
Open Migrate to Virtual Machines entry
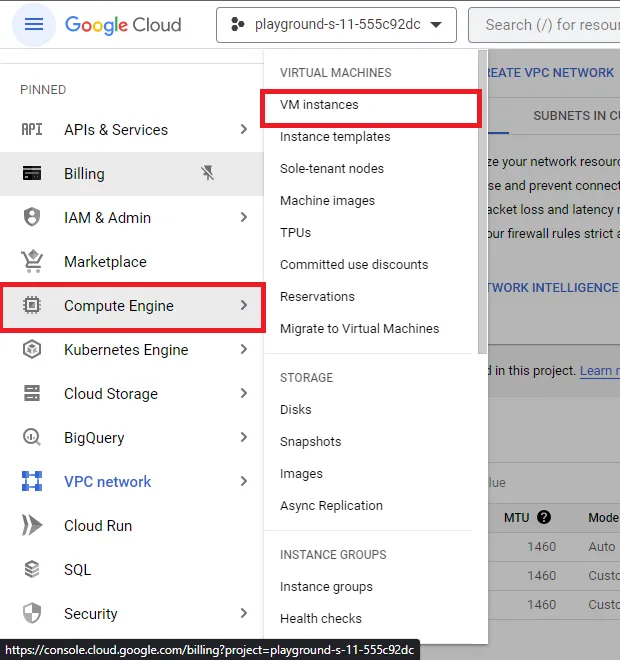tap(371, 328)
